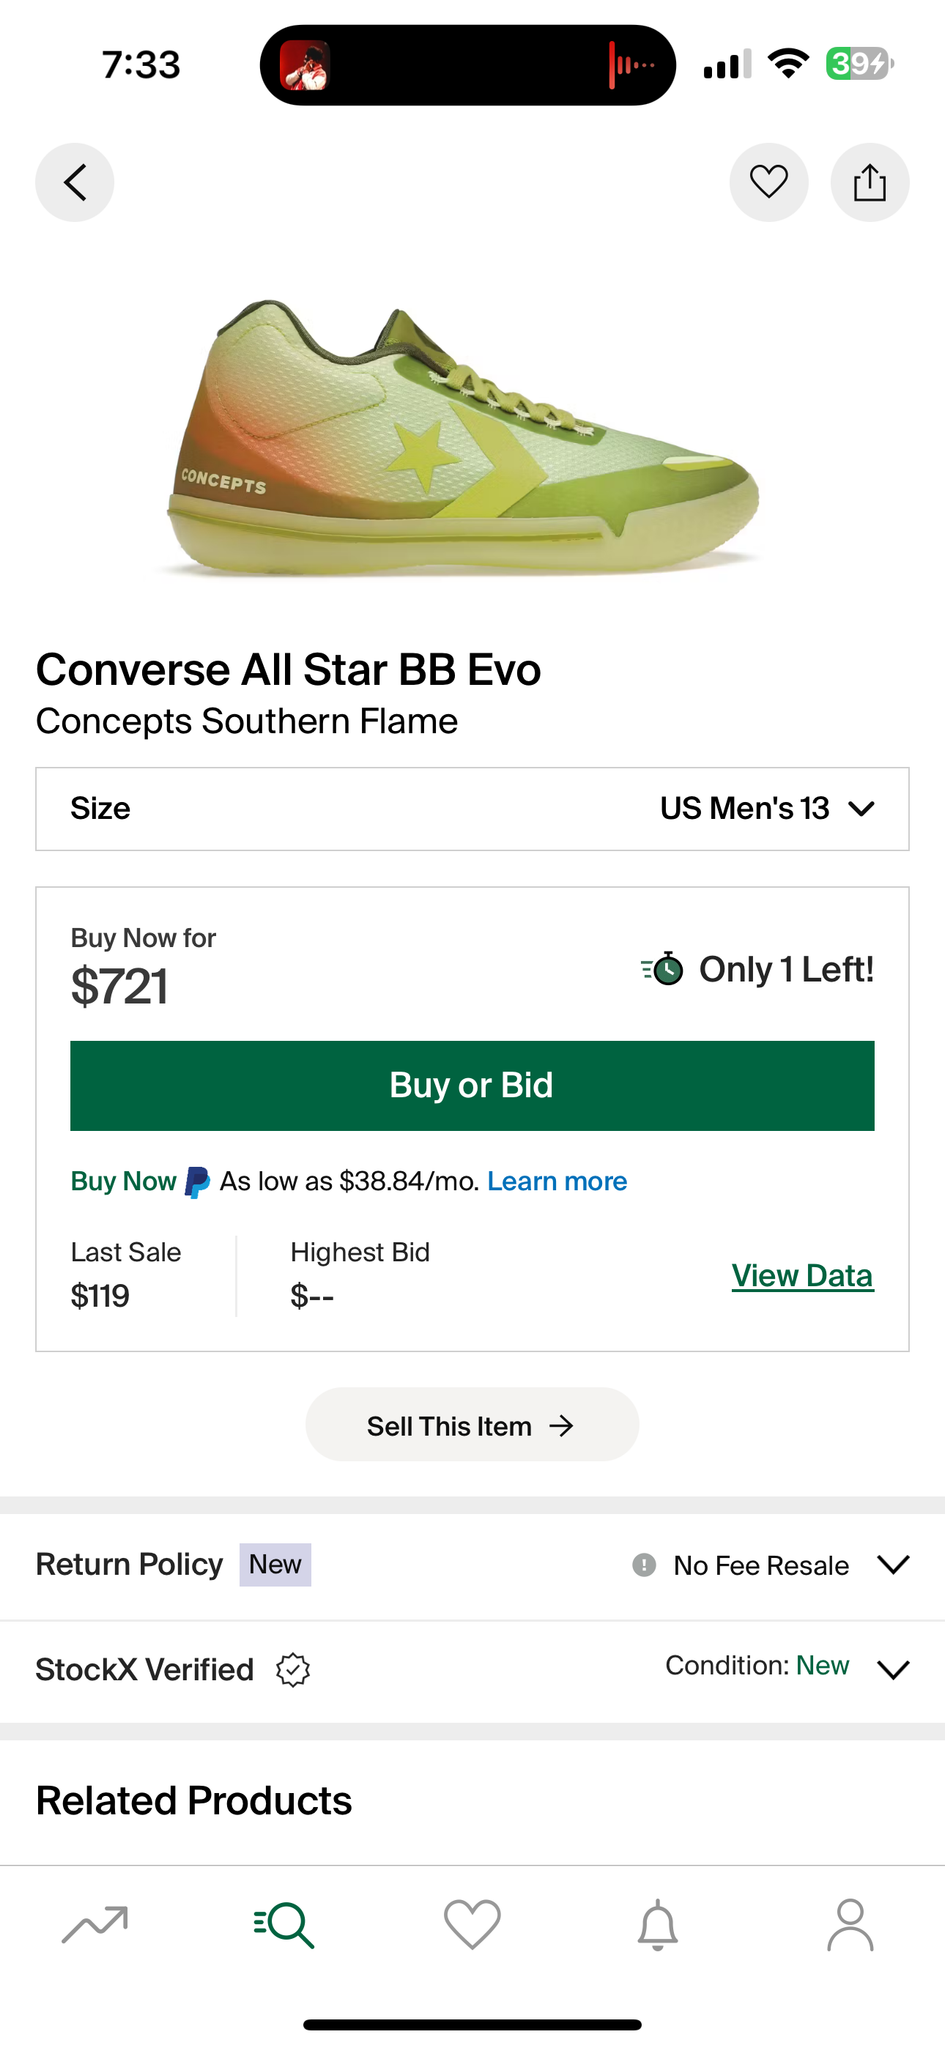Open the search tab in bottom bar
945x2048 pixels.
click(284, 1924)
